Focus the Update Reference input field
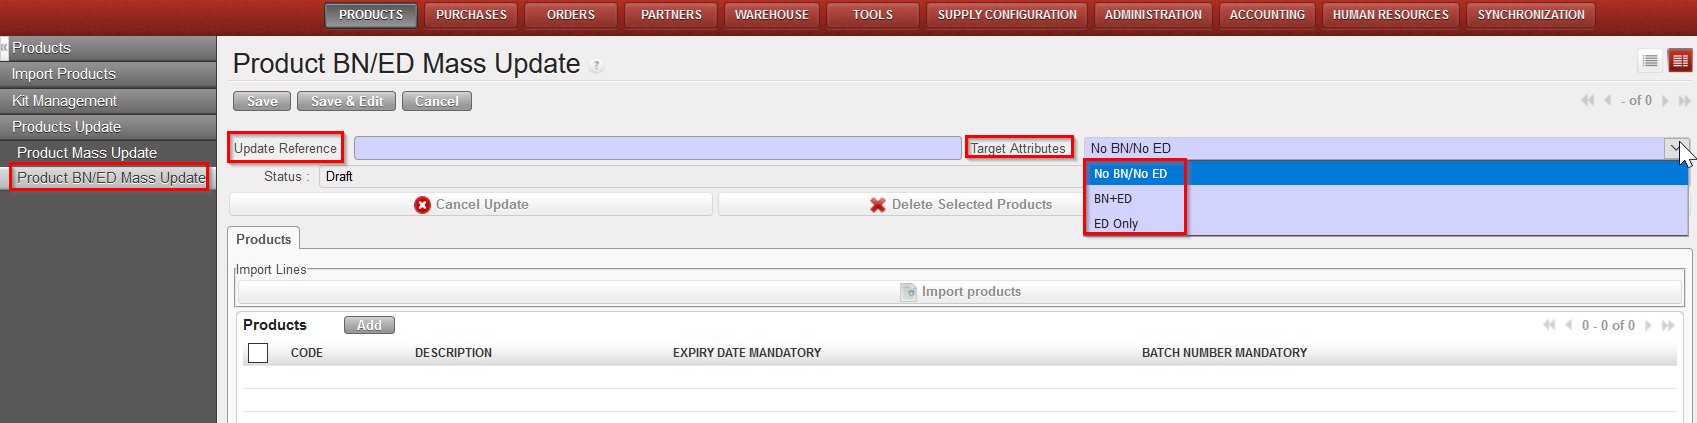The width and height of the screenshot is (1697, 423). pos(658,148)
